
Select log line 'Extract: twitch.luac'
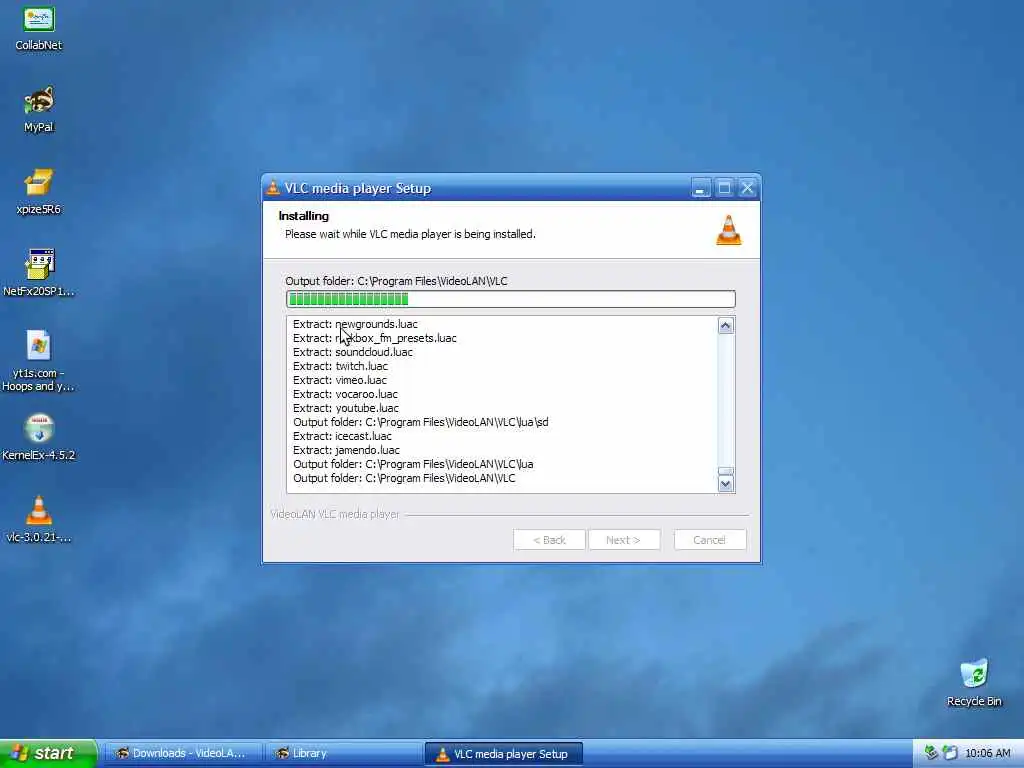tap(340, 366)
